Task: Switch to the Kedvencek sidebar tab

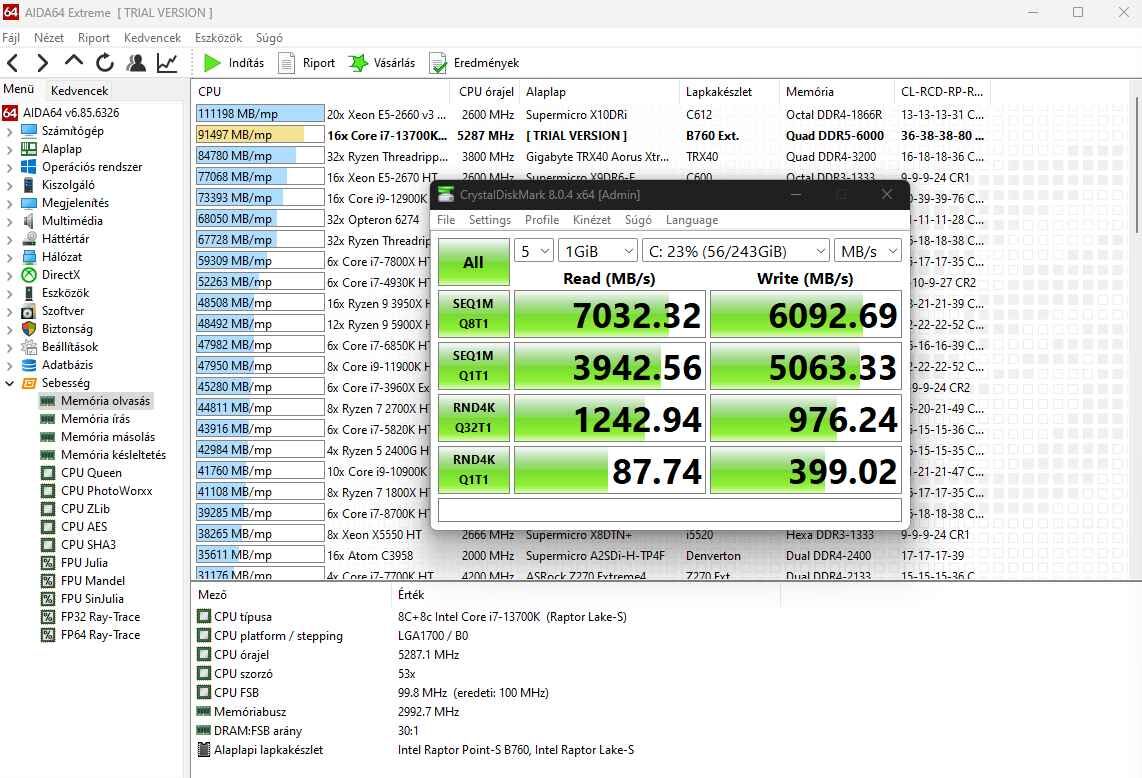Action: tap(79, 90)
